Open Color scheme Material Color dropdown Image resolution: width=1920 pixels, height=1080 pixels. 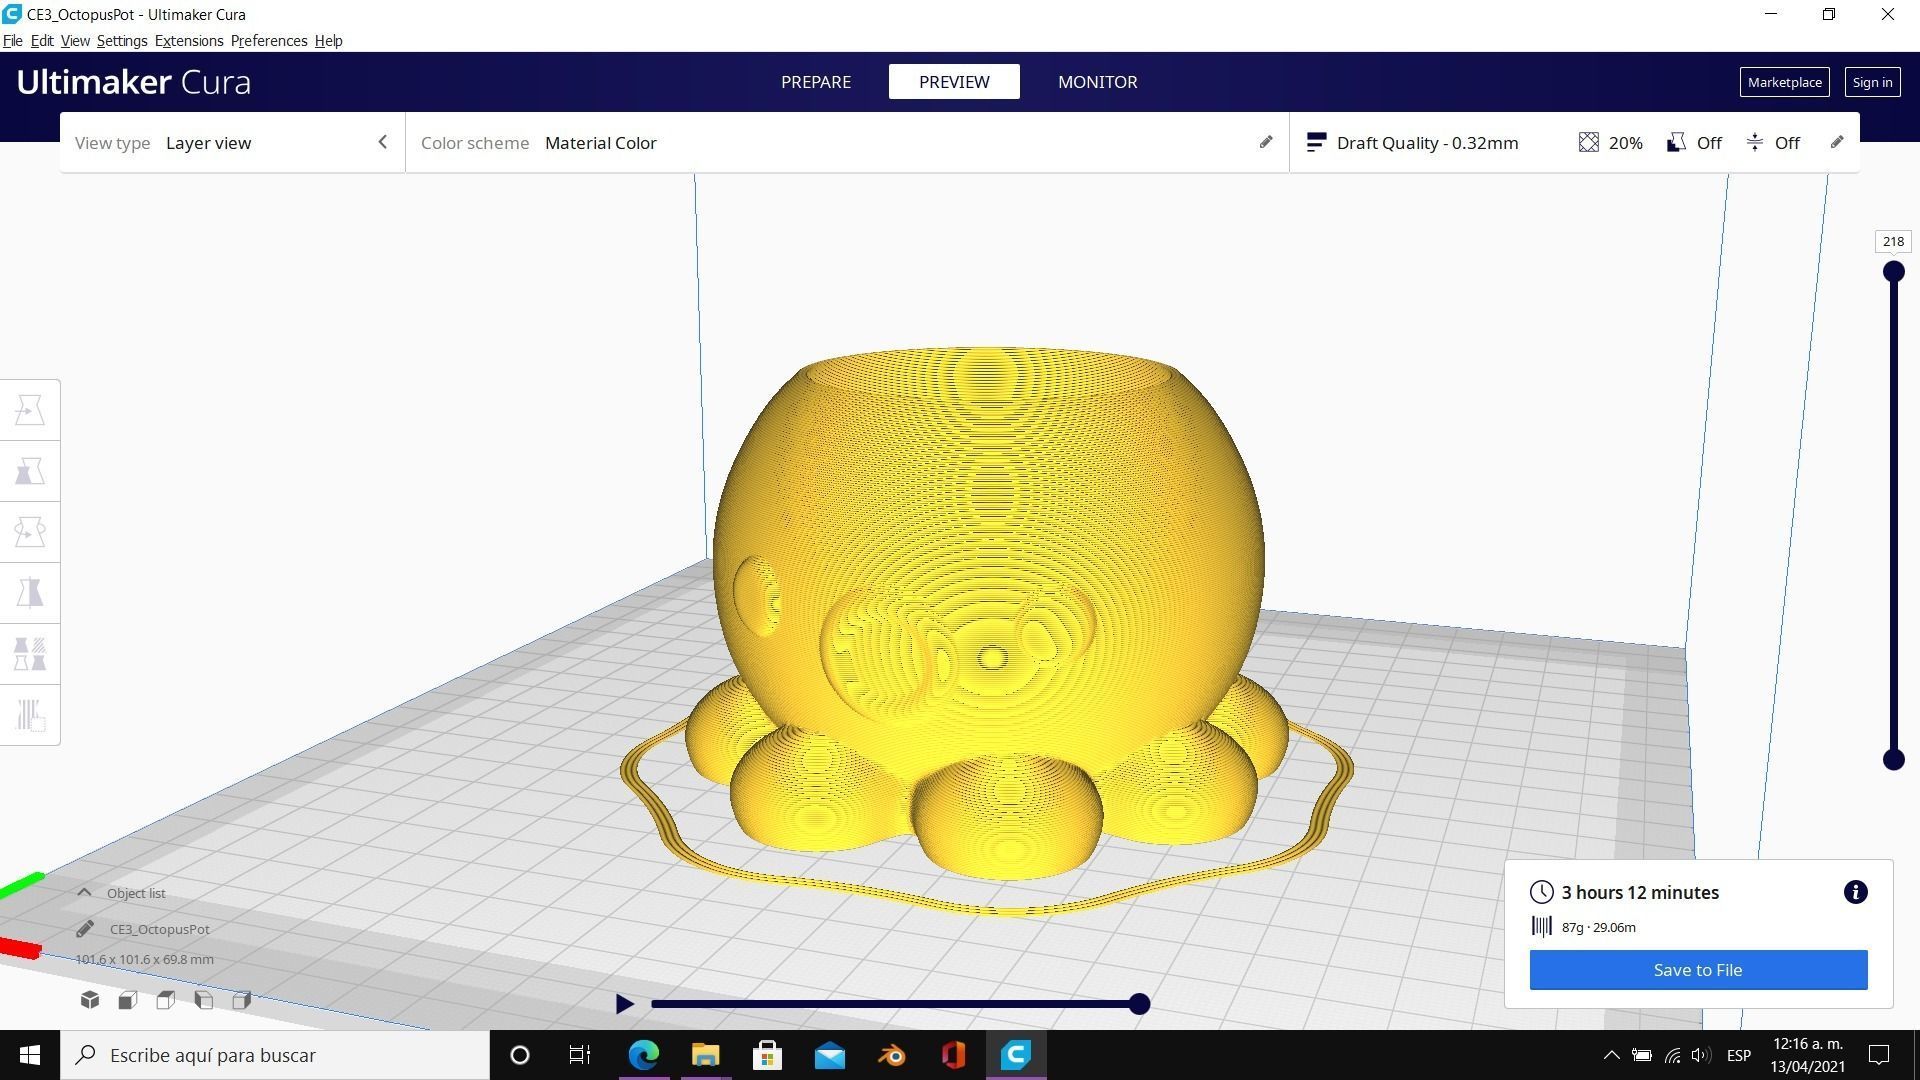coord(847,142)
